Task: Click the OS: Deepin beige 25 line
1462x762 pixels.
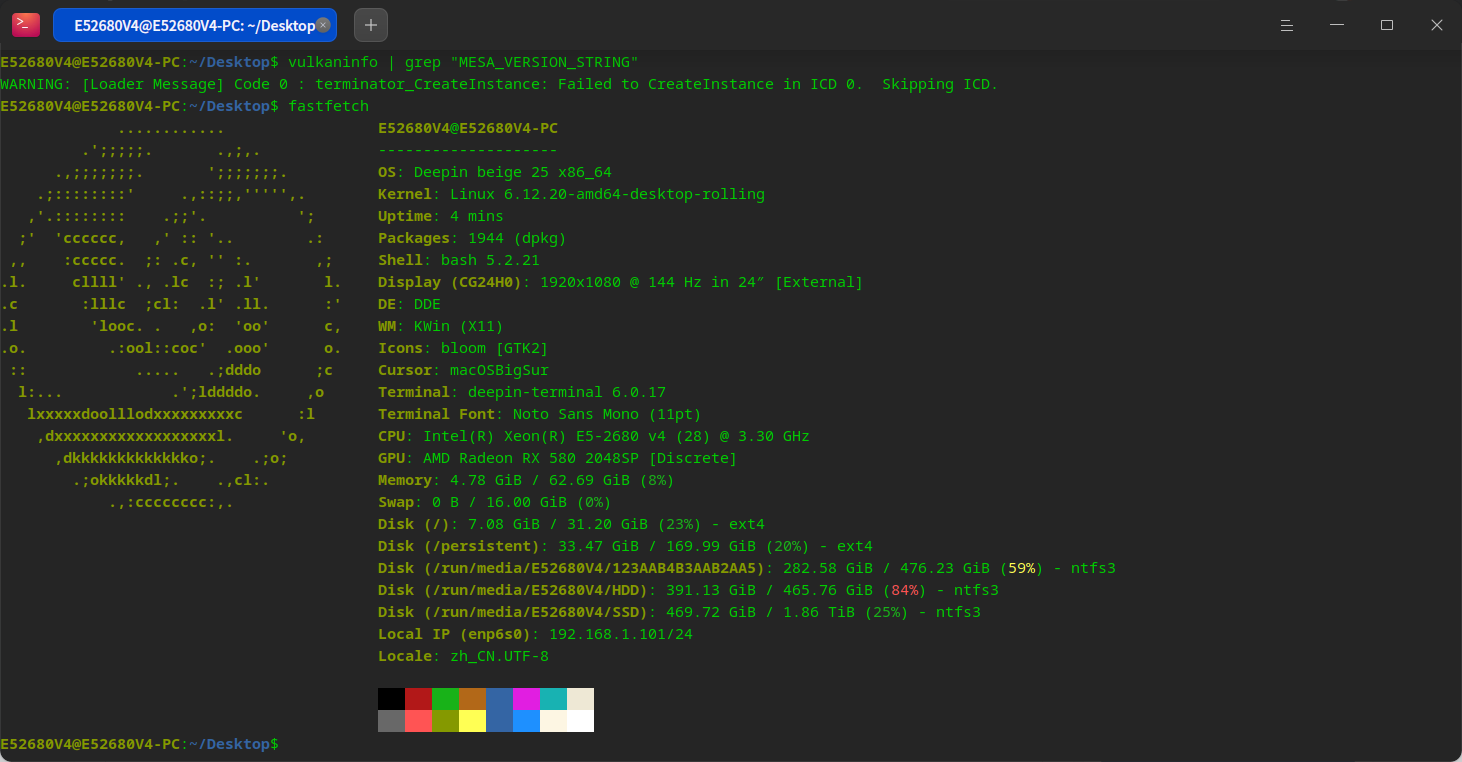Action: tap(494, 172)
